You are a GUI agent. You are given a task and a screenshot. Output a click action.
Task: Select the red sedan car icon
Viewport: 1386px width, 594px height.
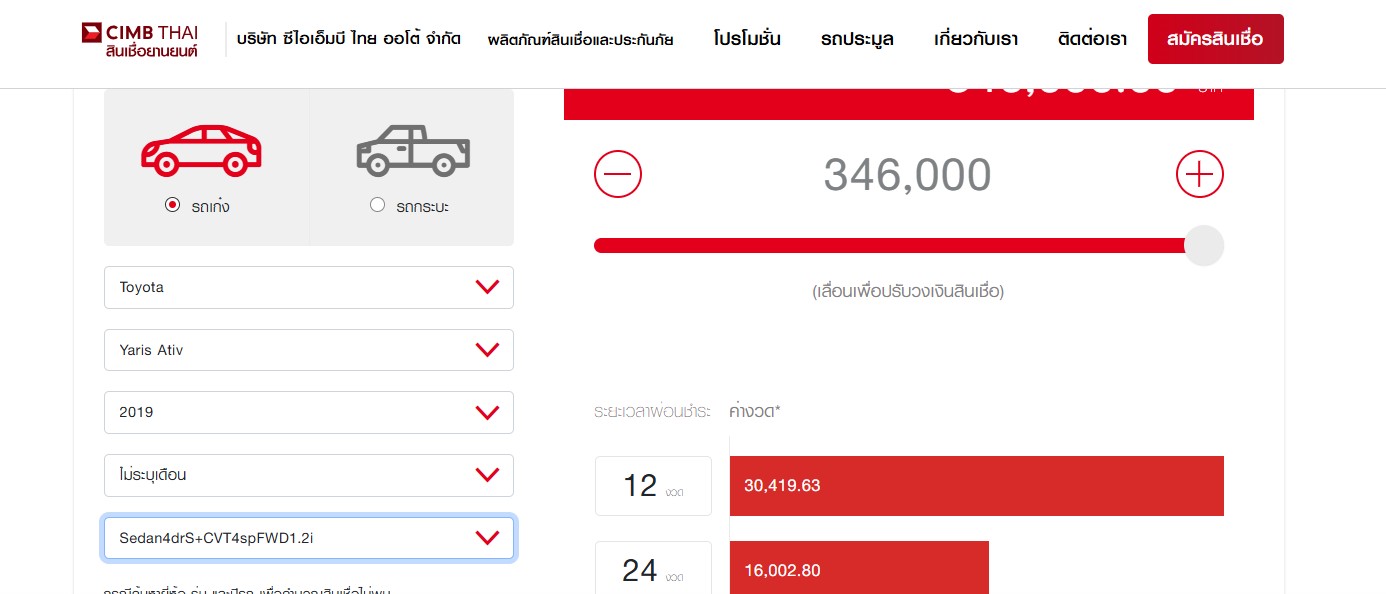201,150
